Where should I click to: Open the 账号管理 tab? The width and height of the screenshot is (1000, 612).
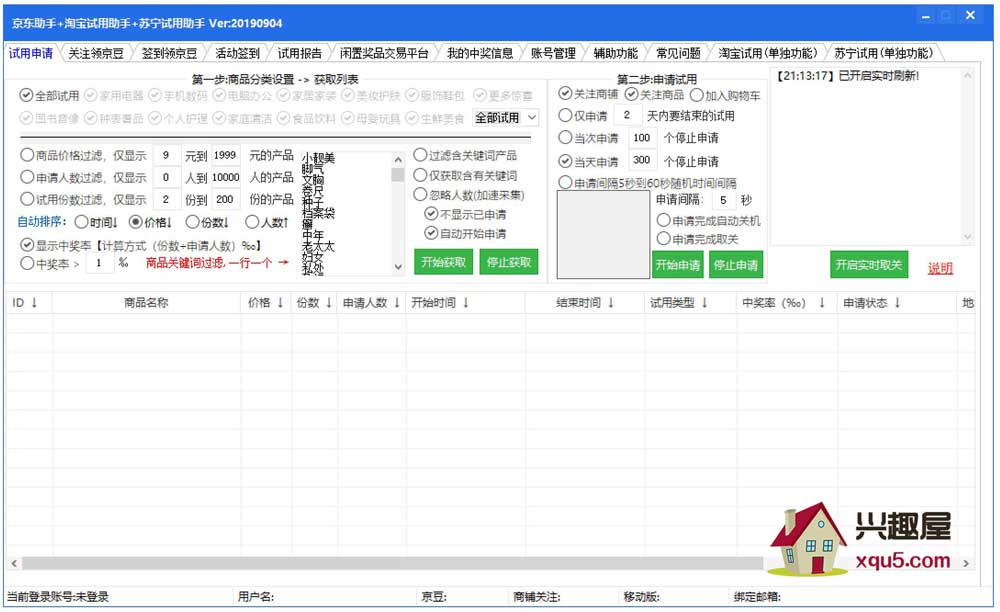pyautogui.click(x=552, y=53)
